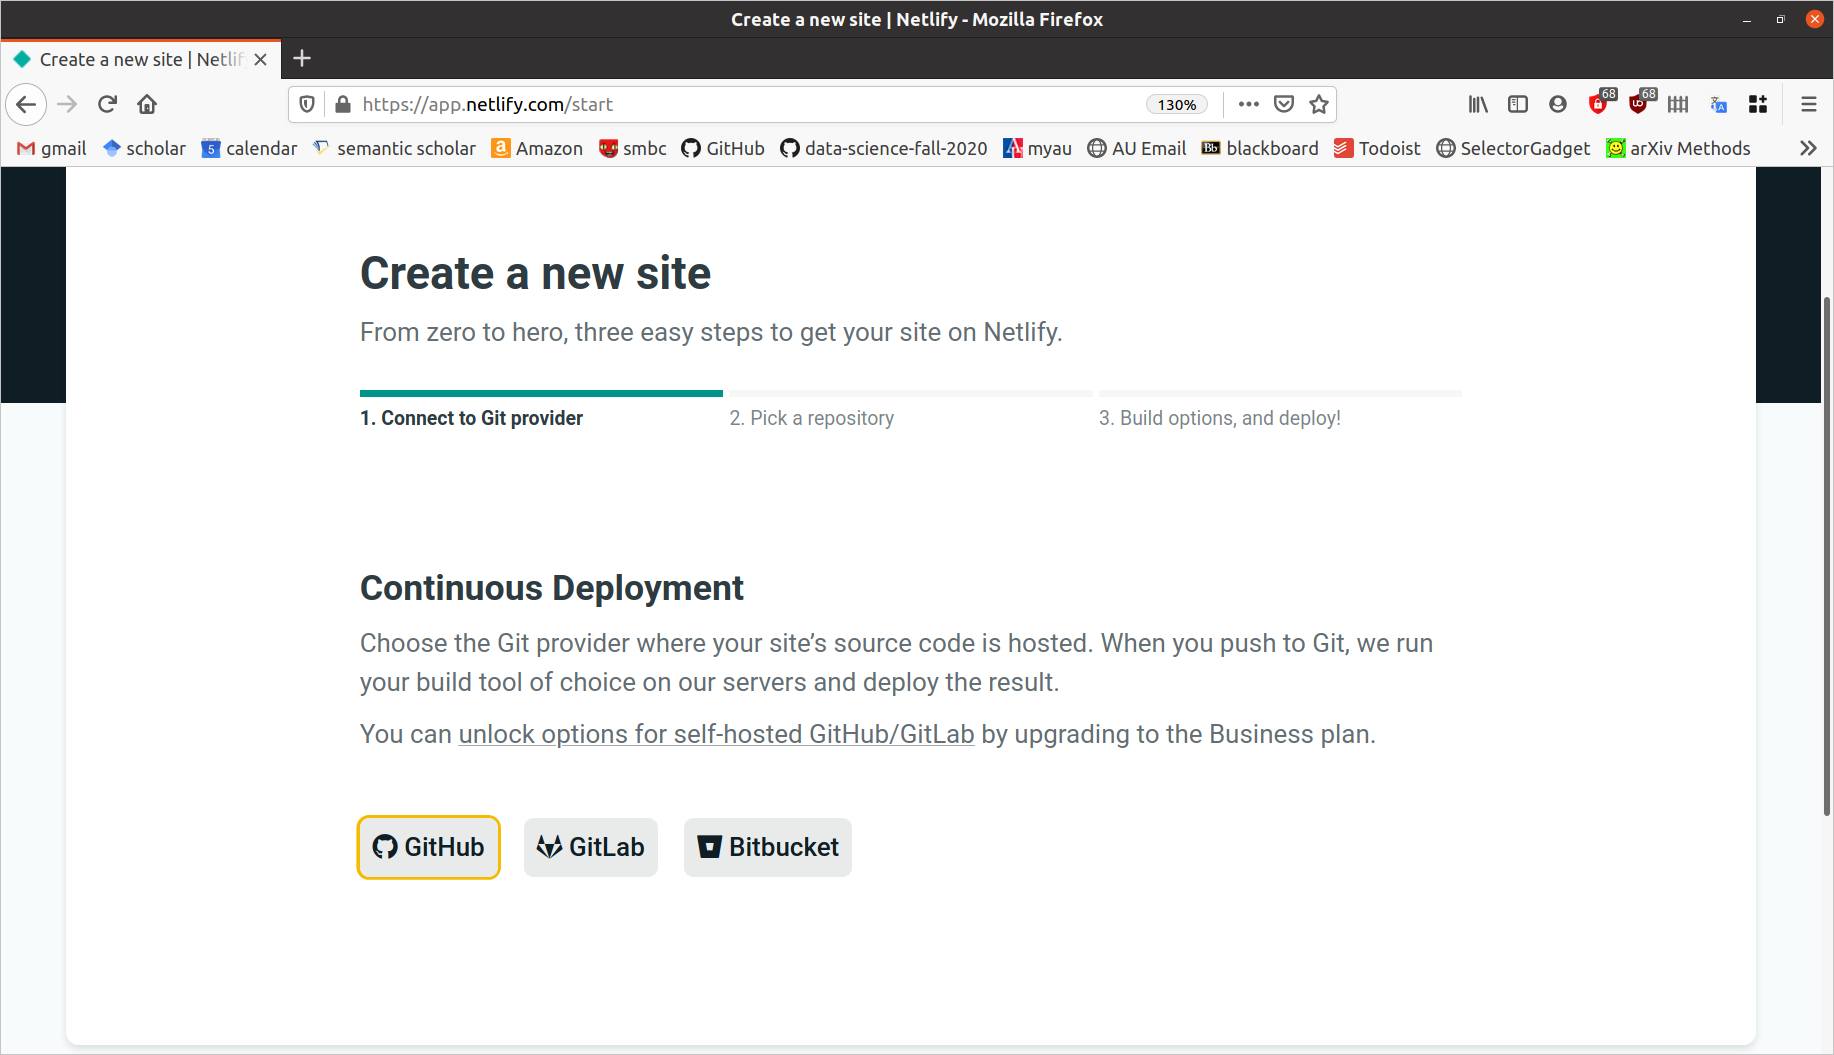The height and width of the screenshot is (1055, 1834).
Task: Toggle the sidebar view icon
Action: pyautogui.click(x=1518, y=104)
